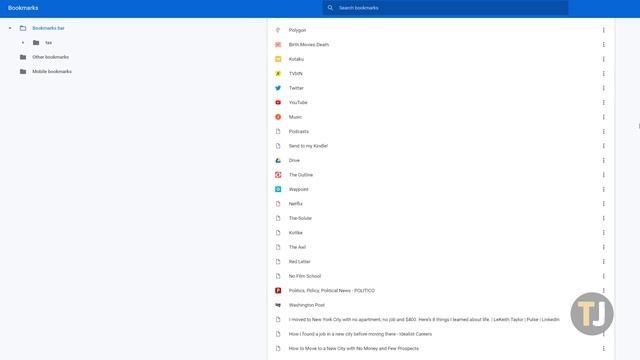The height and width of the screenshot is (360, 640).
Task: Select 'How I found a job in a new city' bookmark
Action: (360, 334)
